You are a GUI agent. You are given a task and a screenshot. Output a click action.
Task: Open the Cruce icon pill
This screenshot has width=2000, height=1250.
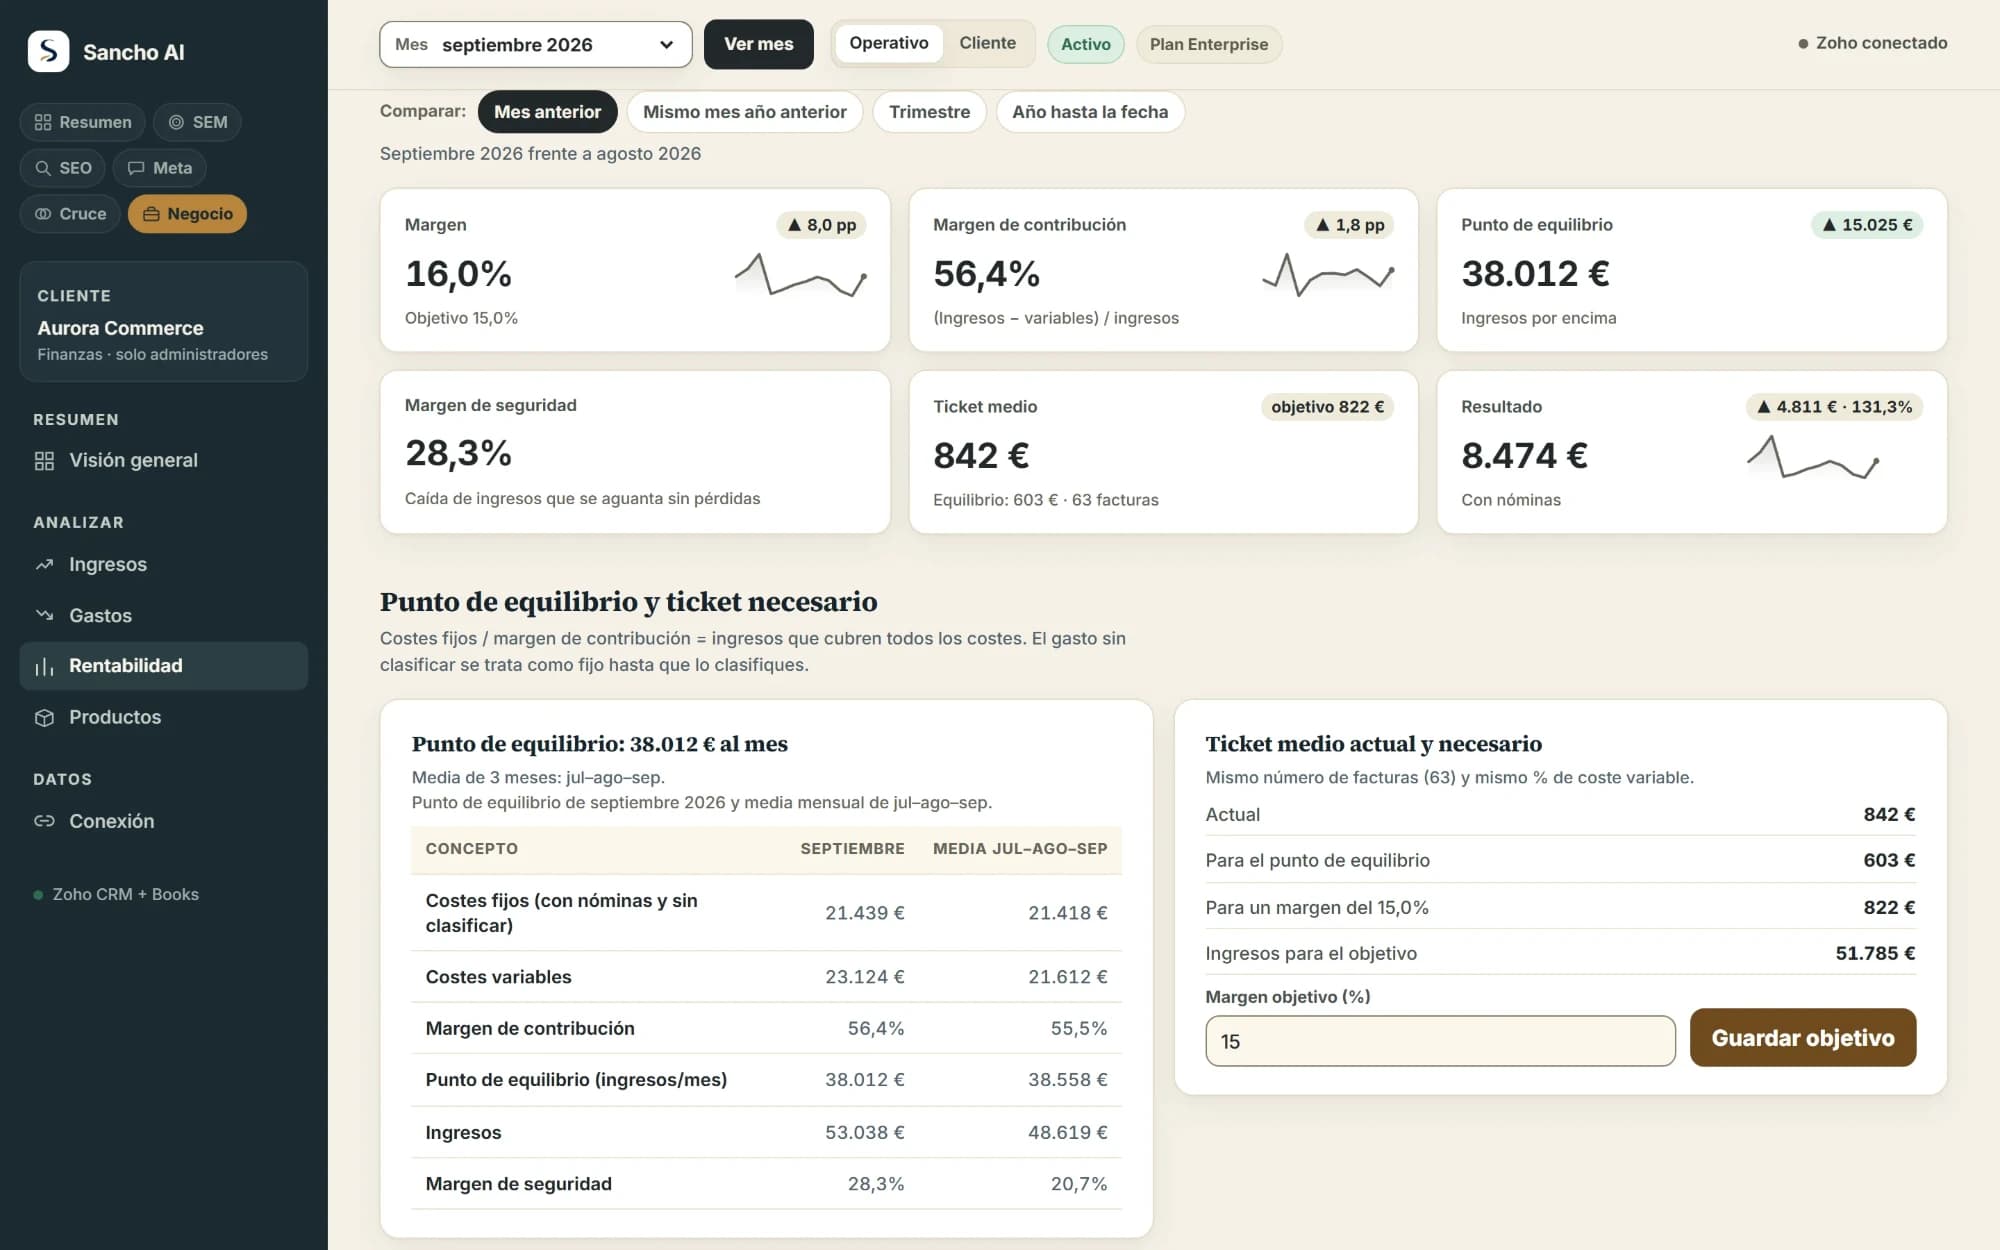tap(70, 214)
